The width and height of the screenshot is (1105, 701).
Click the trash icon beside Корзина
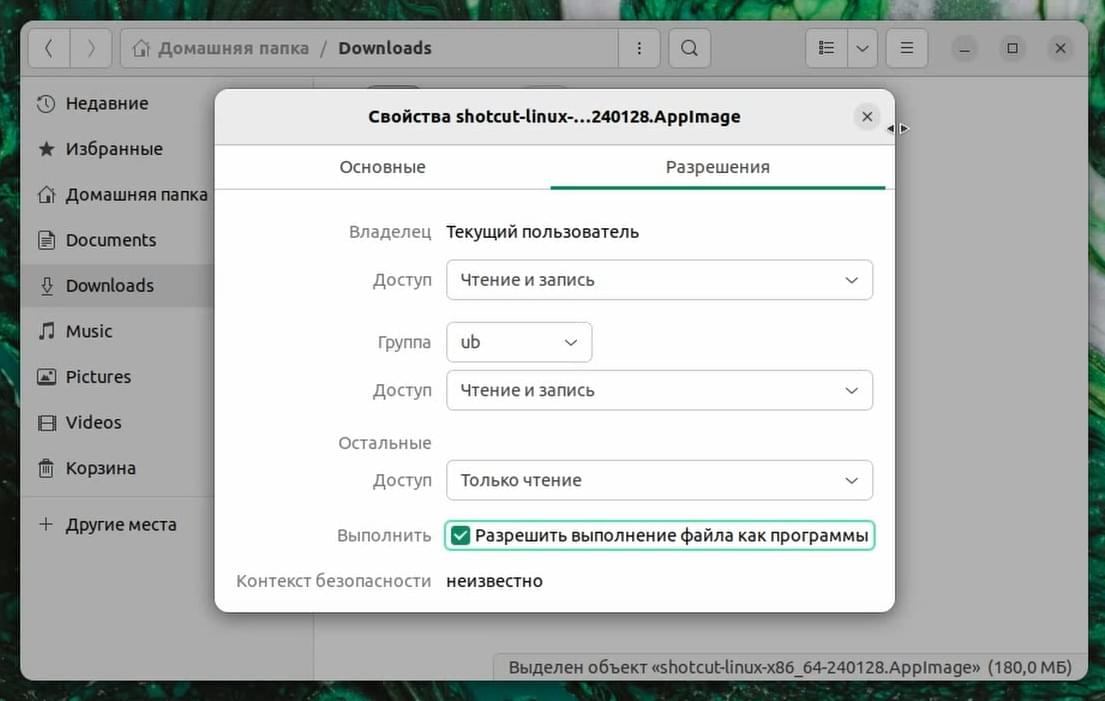(x=46, y=468)
